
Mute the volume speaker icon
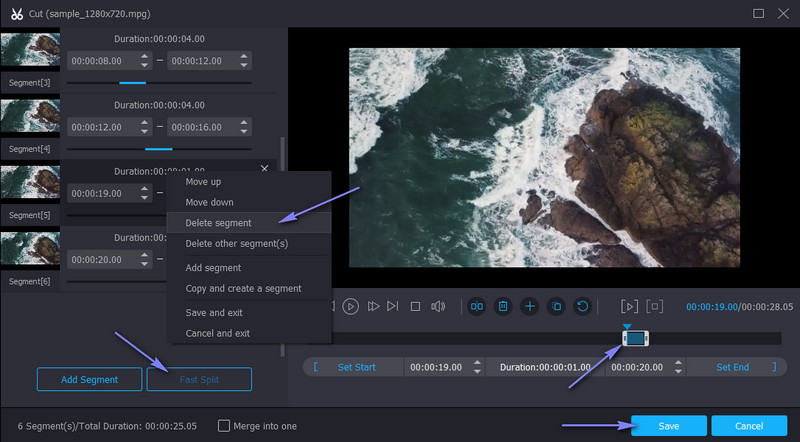click(438, 306)
